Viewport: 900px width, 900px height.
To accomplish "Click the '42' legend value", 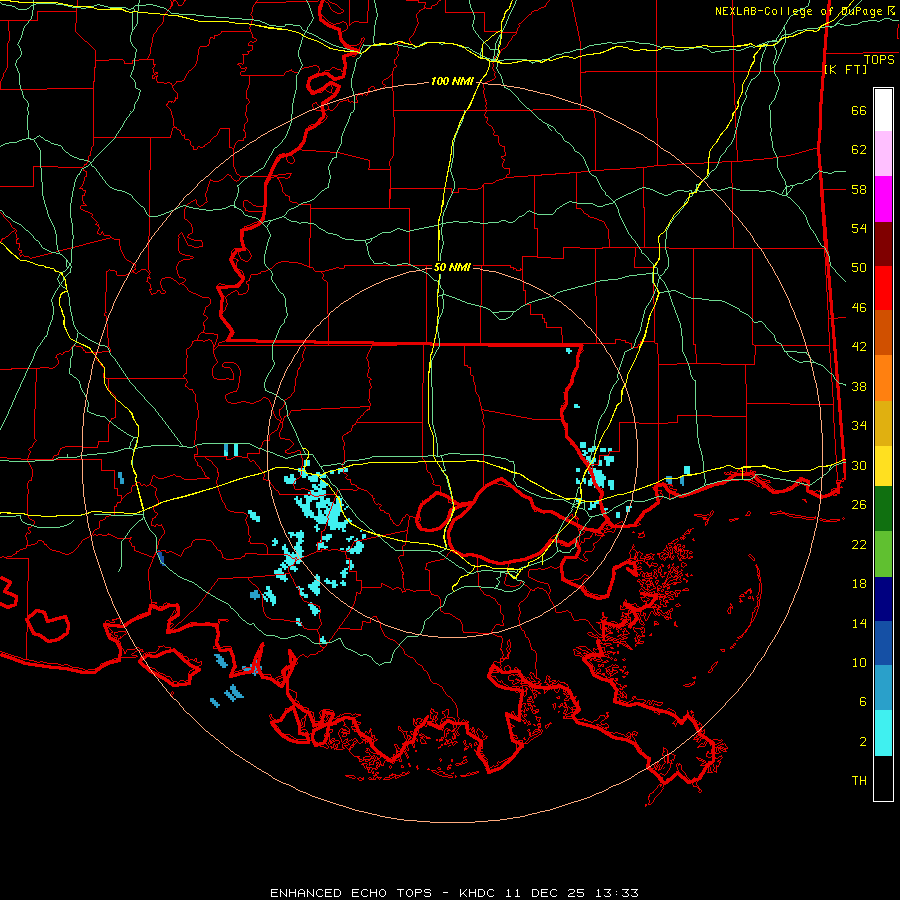I will [x=859, y=347].
